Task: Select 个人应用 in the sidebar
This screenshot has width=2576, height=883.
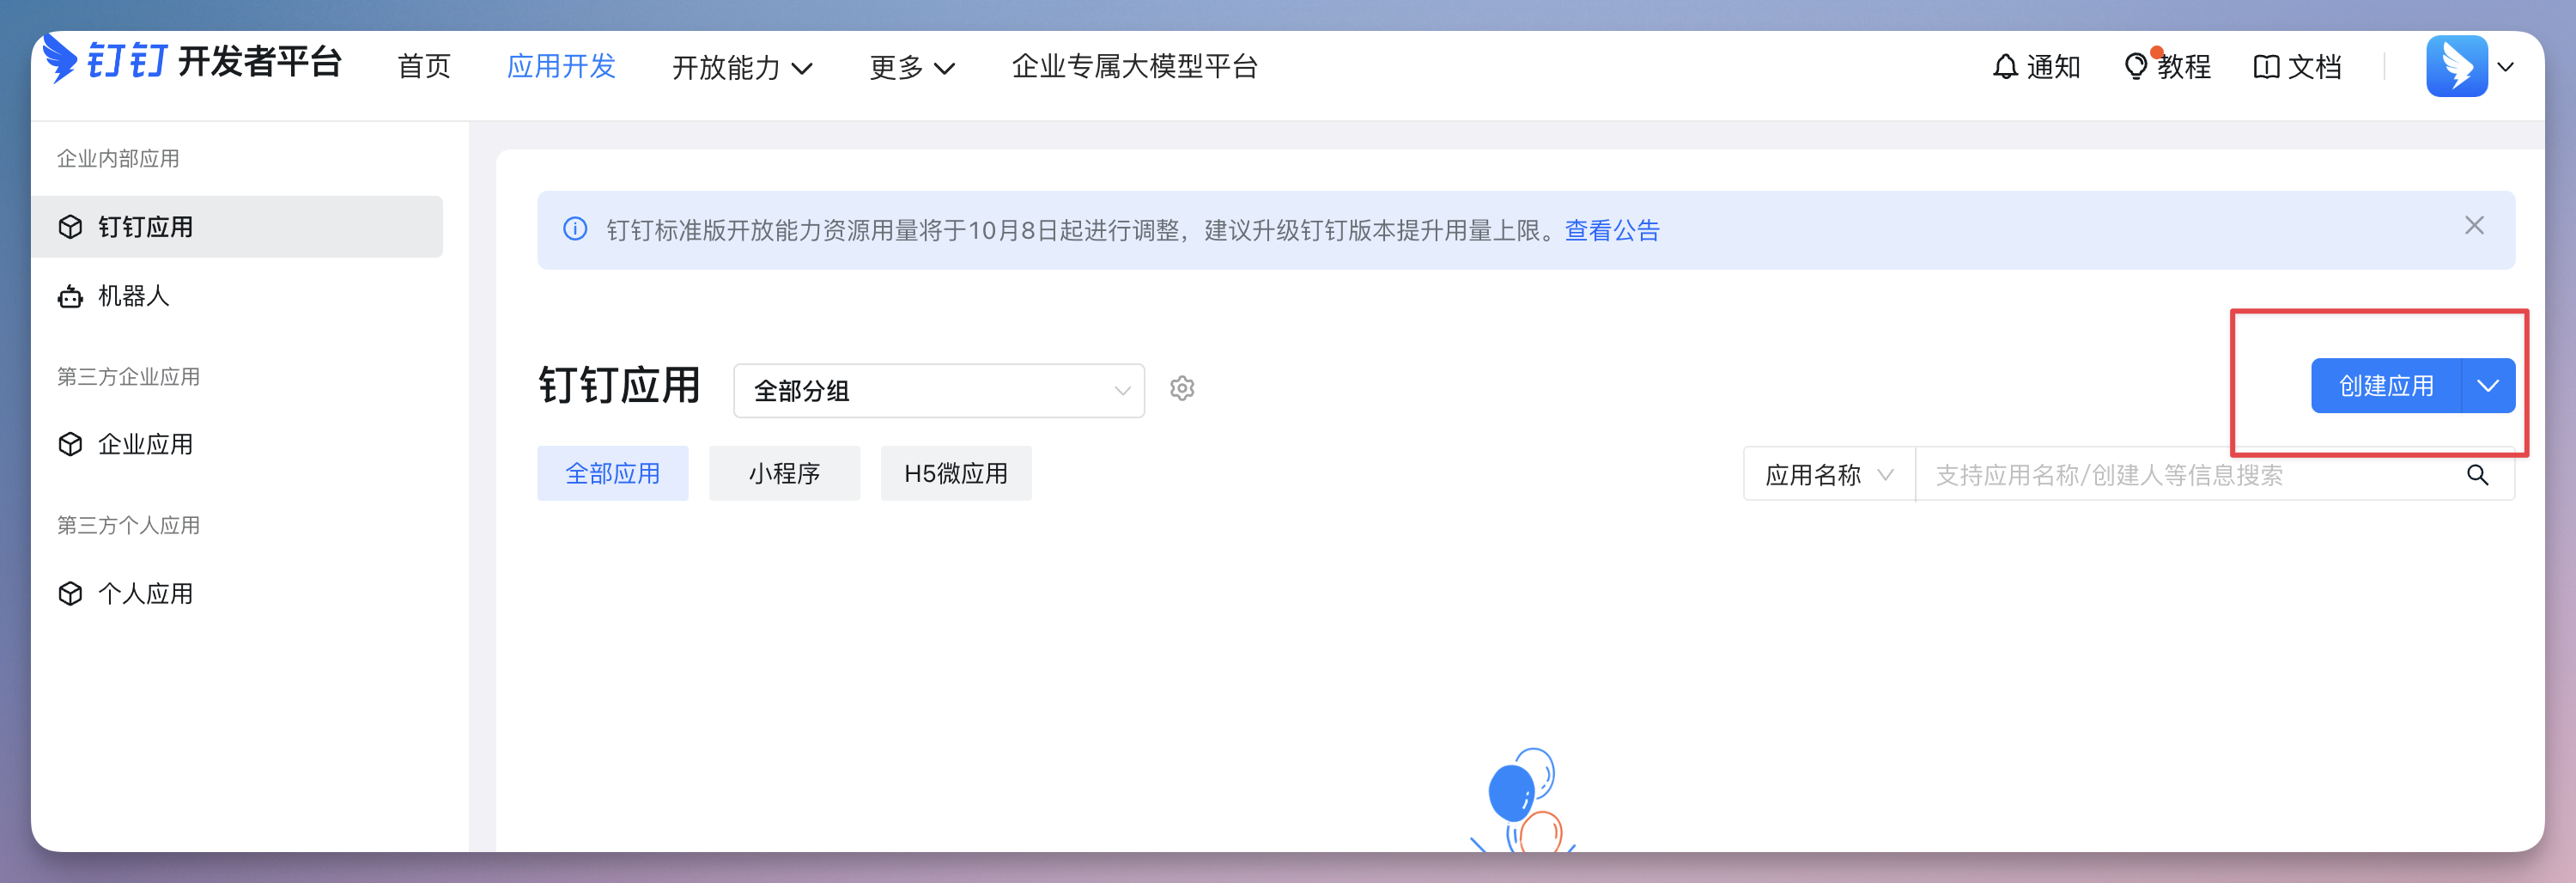Action: (237, 594)
